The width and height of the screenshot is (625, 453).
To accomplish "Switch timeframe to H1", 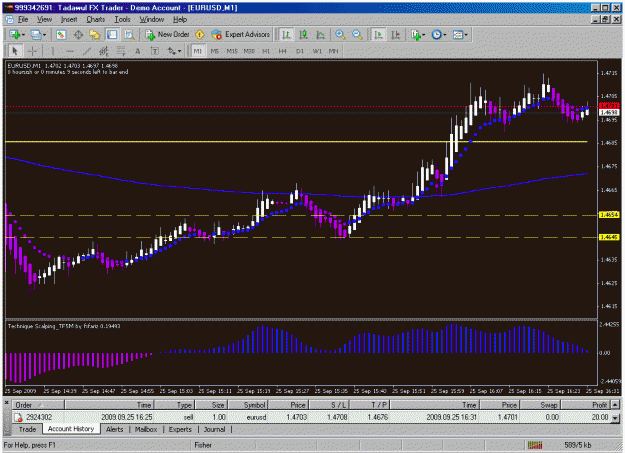I will point(266,51).
